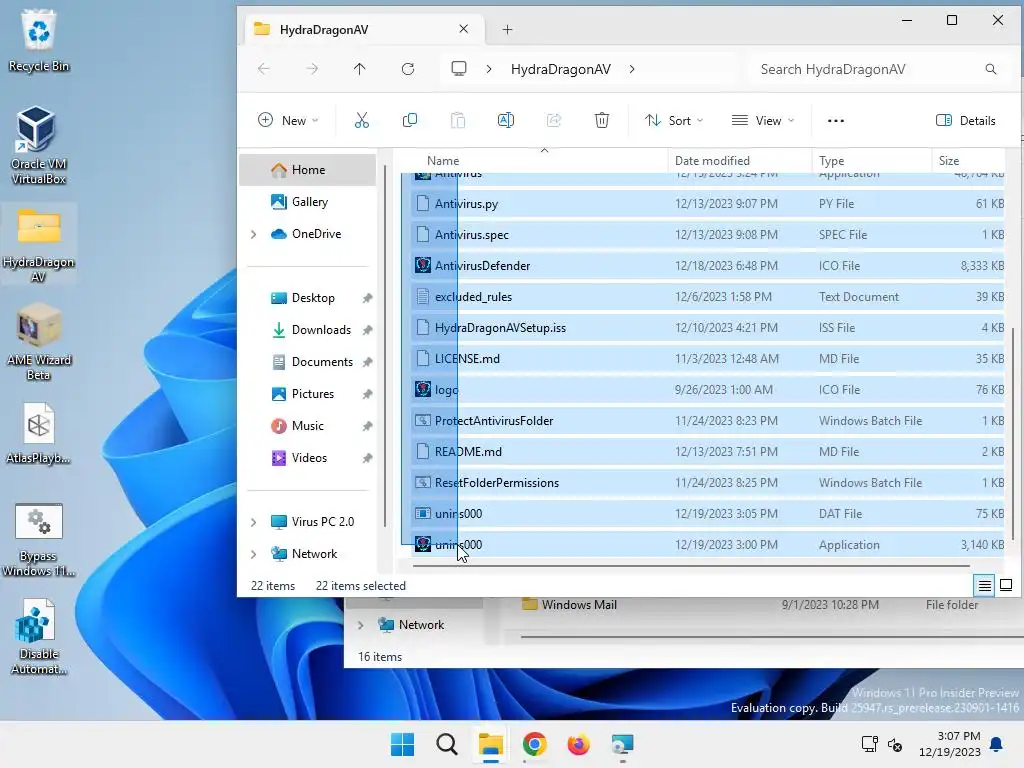
Task: Click the PC monitor icon in address bar
Action: (x=459, y=69)
